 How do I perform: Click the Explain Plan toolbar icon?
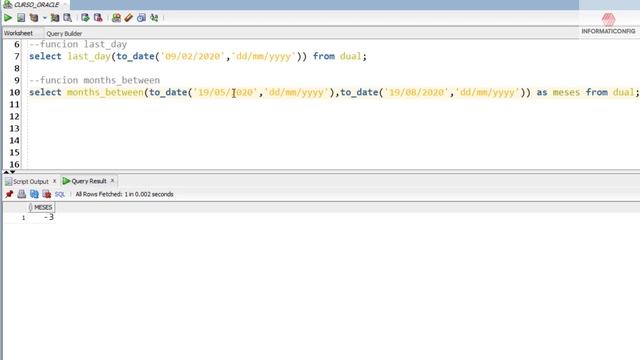(34, 18)
